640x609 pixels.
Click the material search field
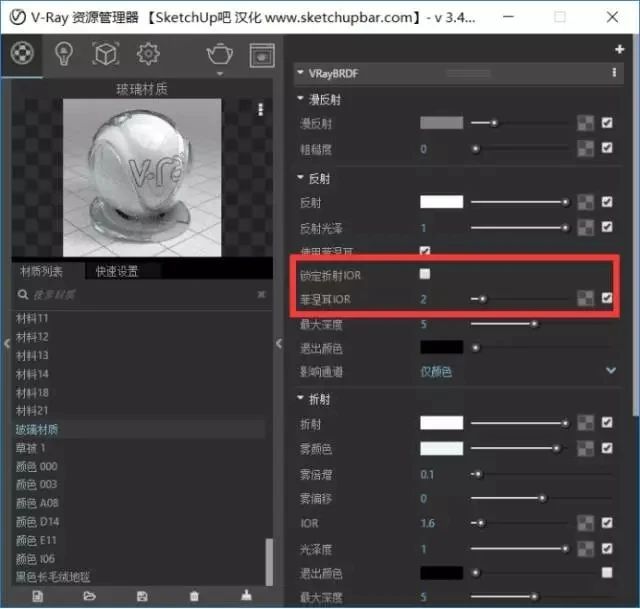pyautogui.click(x=144, y=294)
